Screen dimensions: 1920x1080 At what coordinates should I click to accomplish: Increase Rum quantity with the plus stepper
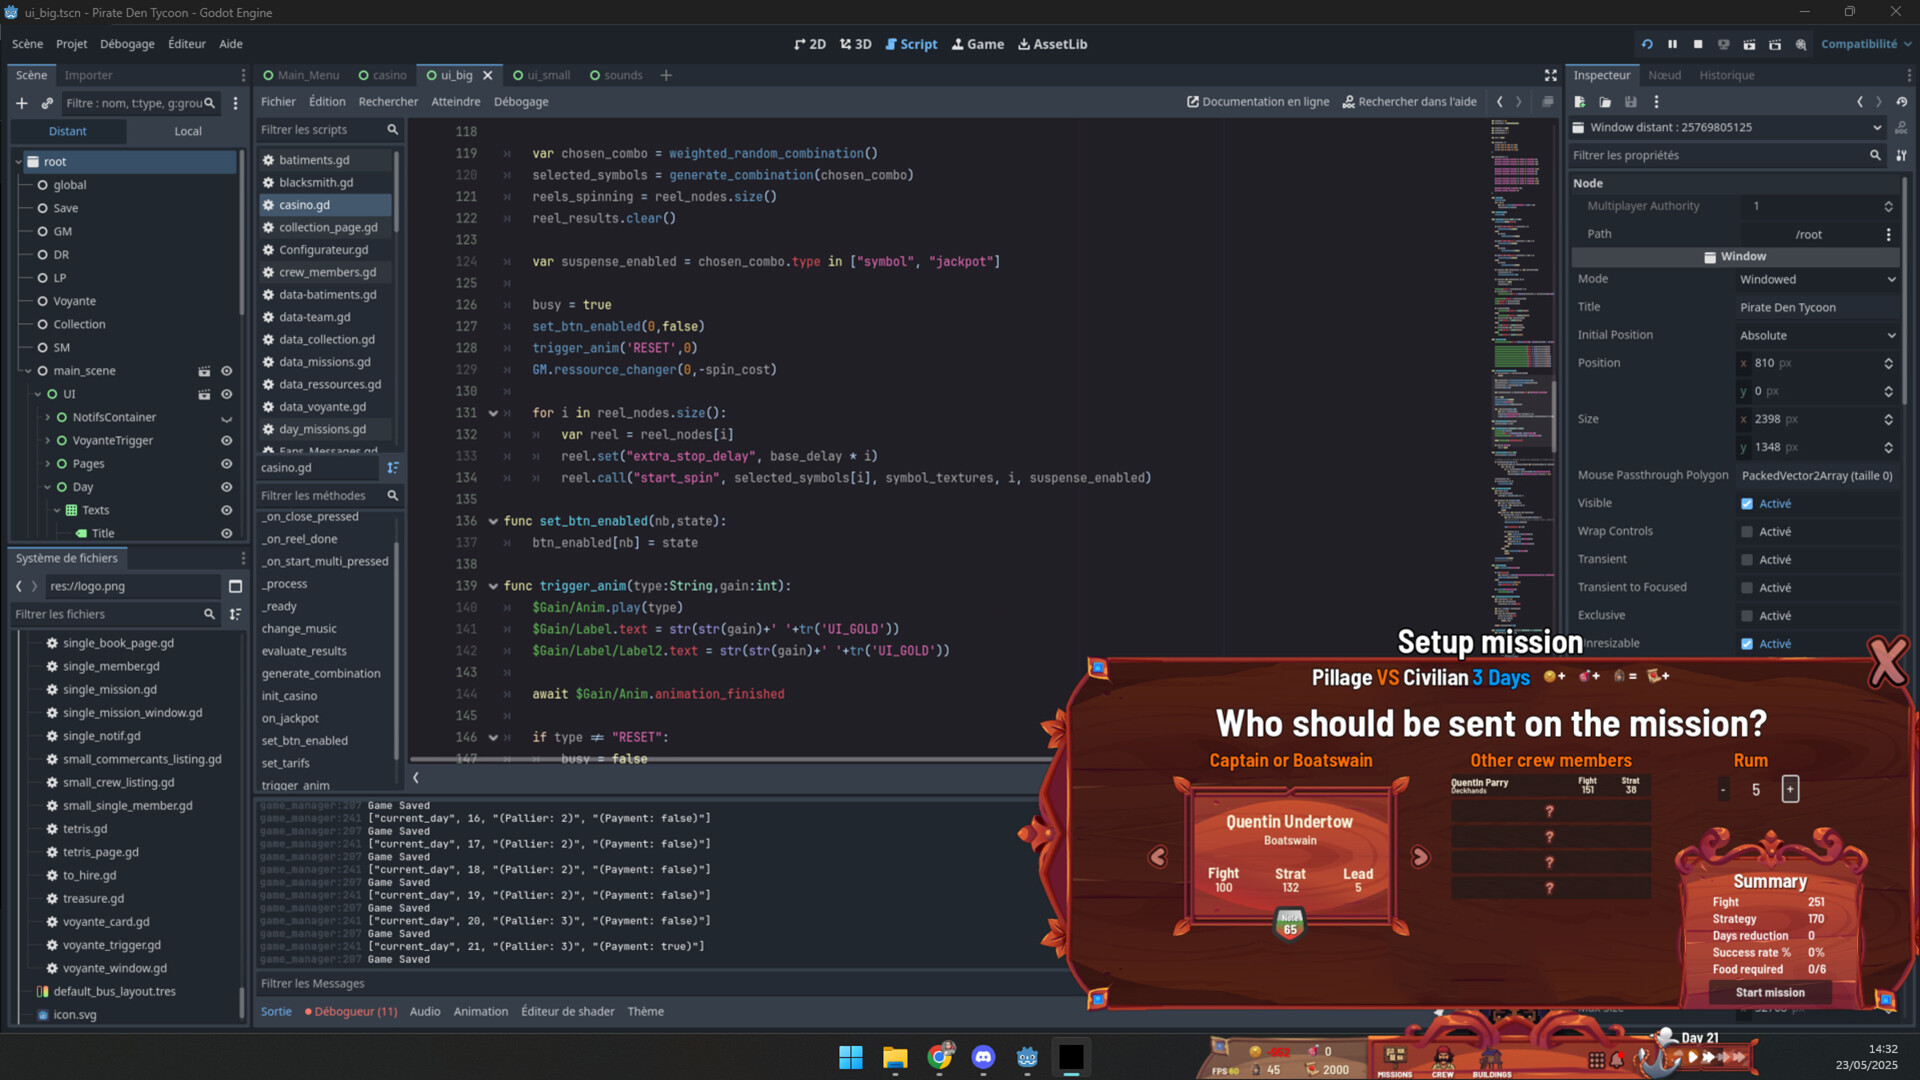click(x=1790, y=790)
